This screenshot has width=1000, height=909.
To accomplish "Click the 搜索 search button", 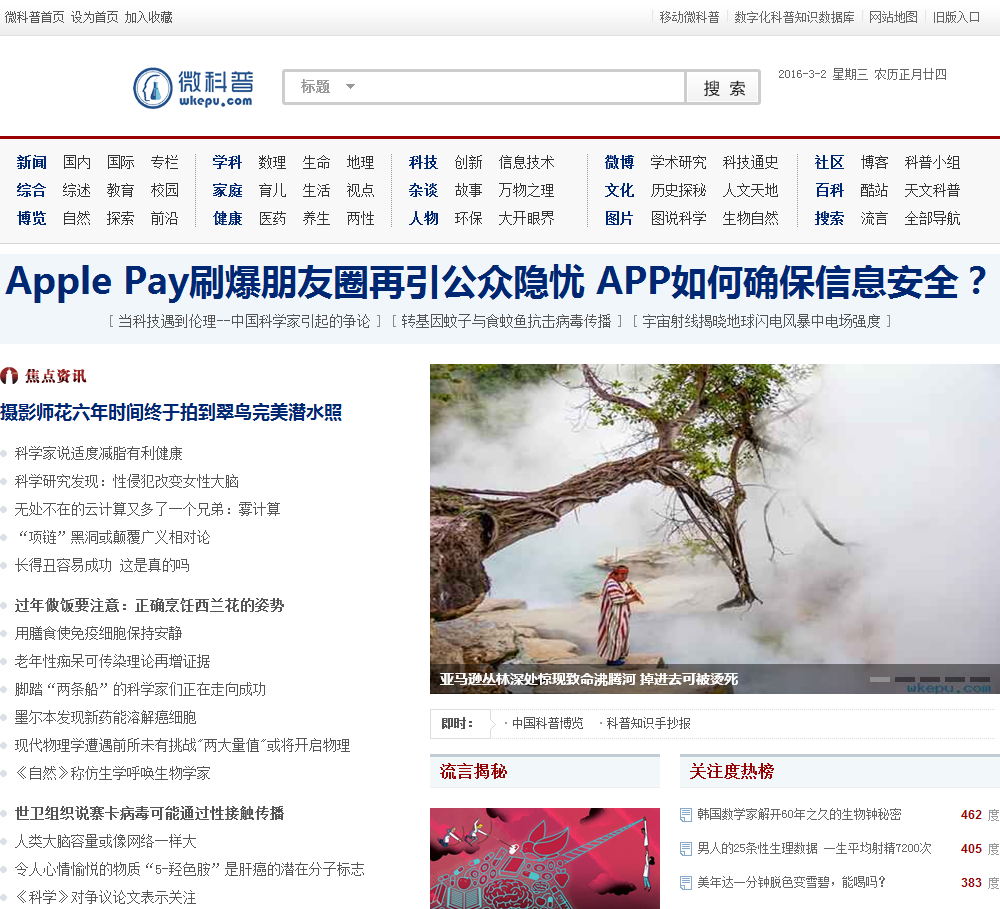I will pyautogui.click(x=723, y=87).
